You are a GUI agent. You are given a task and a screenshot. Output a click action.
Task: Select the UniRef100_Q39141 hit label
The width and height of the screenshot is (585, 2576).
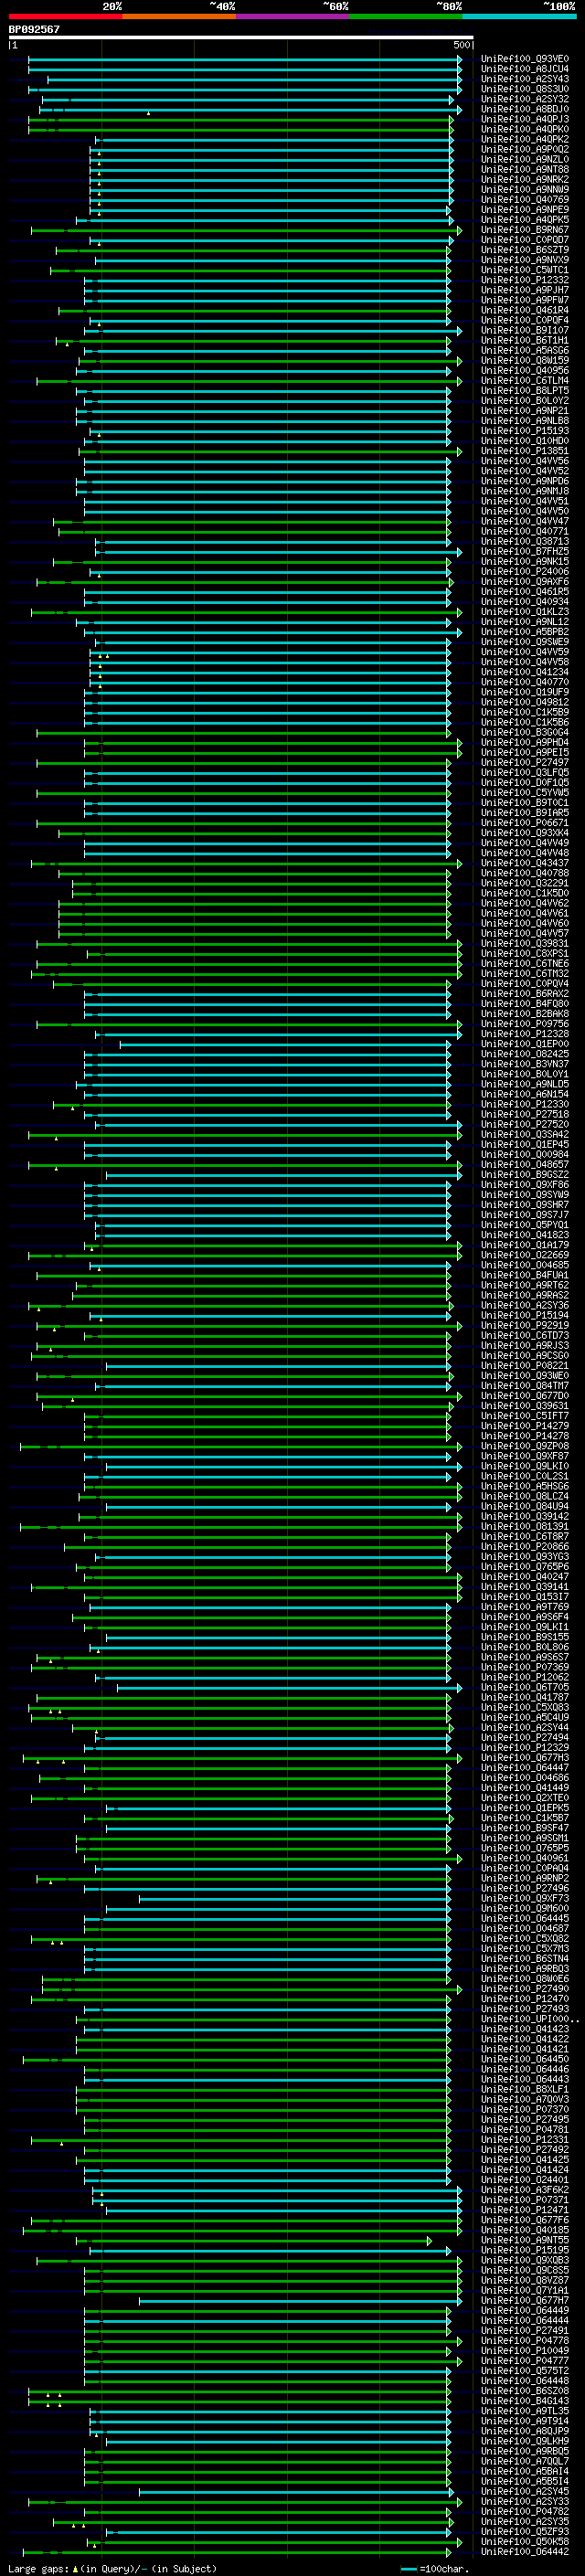click(x=525, y=1587)
